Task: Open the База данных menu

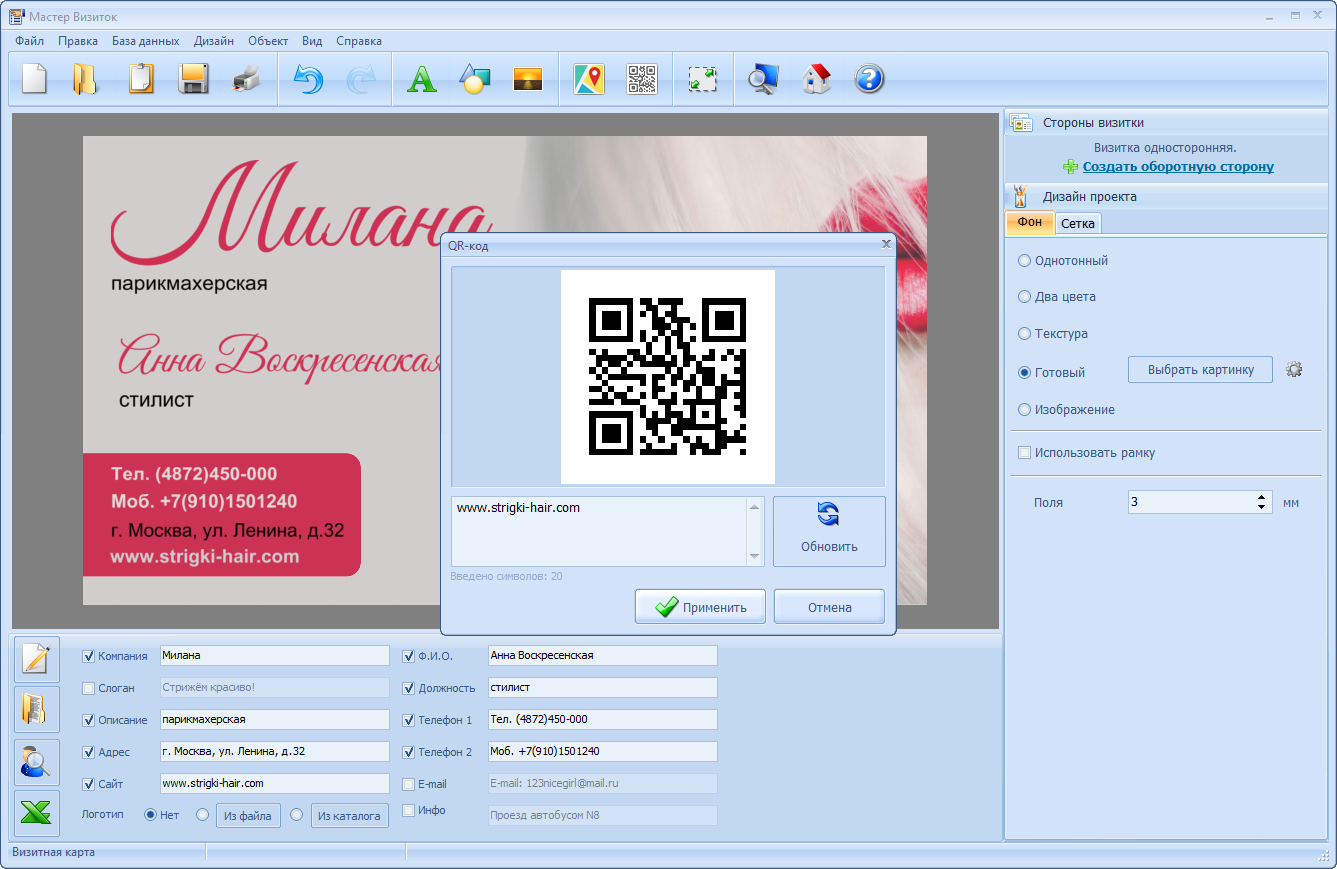Action: [x=146, y=41]
